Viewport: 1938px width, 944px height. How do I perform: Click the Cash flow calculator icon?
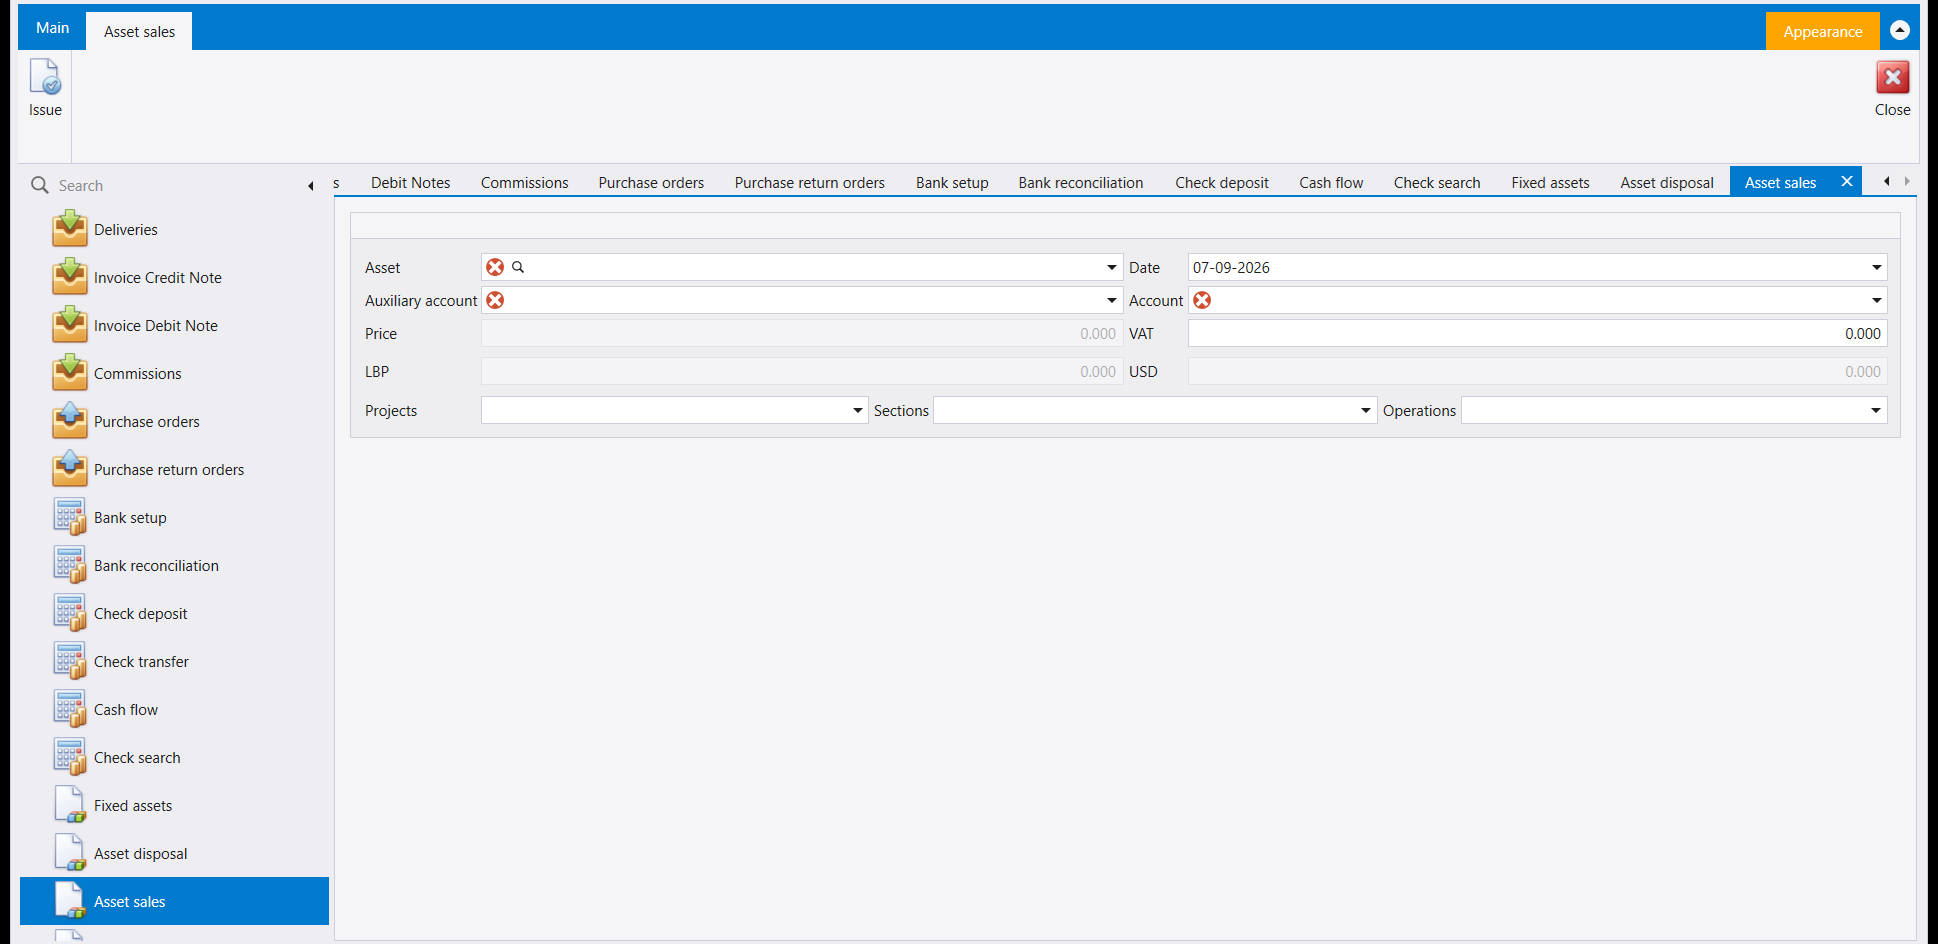70,709
